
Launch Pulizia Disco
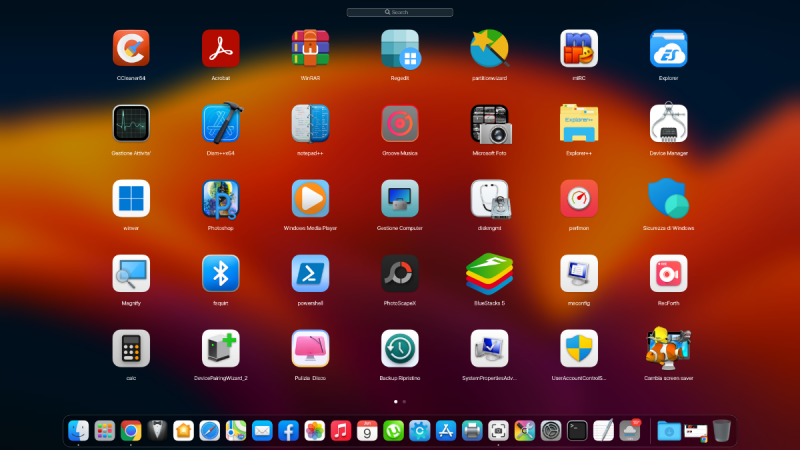[310, 348]
